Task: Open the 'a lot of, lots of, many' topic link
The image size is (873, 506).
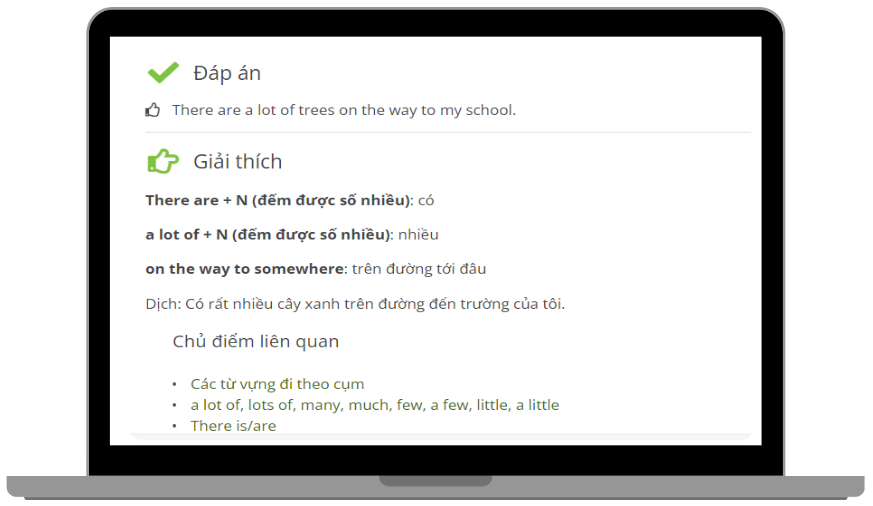Action: pos(374,405)
